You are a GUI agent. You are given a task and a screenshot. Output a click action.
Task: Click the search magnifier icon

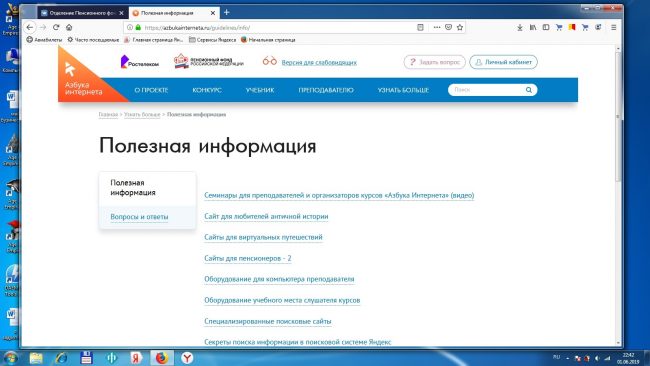(529, 90)
